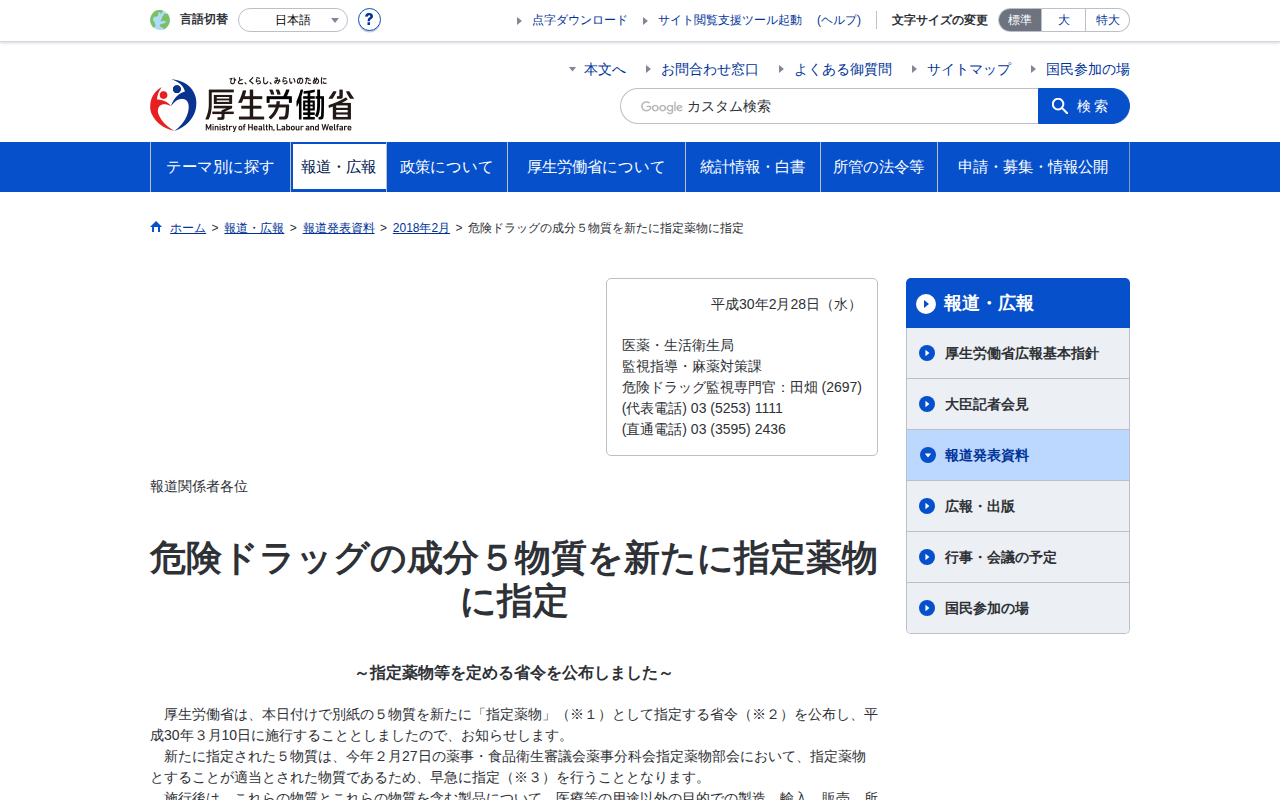1280x800 pixels.
Task: Click the arrow icon beside 大臣記者会見
Action: click(927, 404)
